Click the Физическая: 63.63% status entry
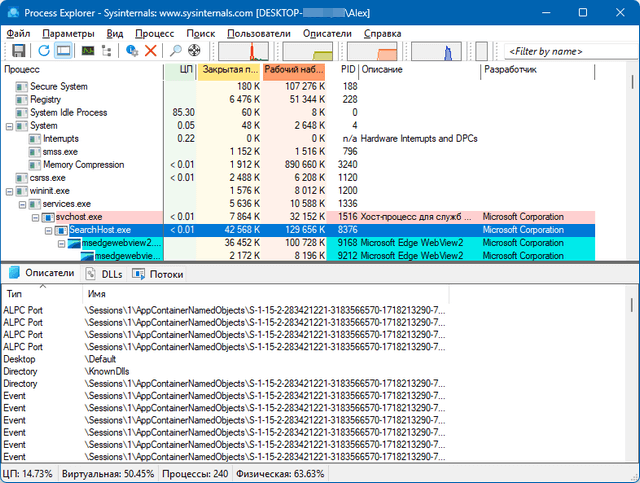640x483 pixels. coord(280,474)
